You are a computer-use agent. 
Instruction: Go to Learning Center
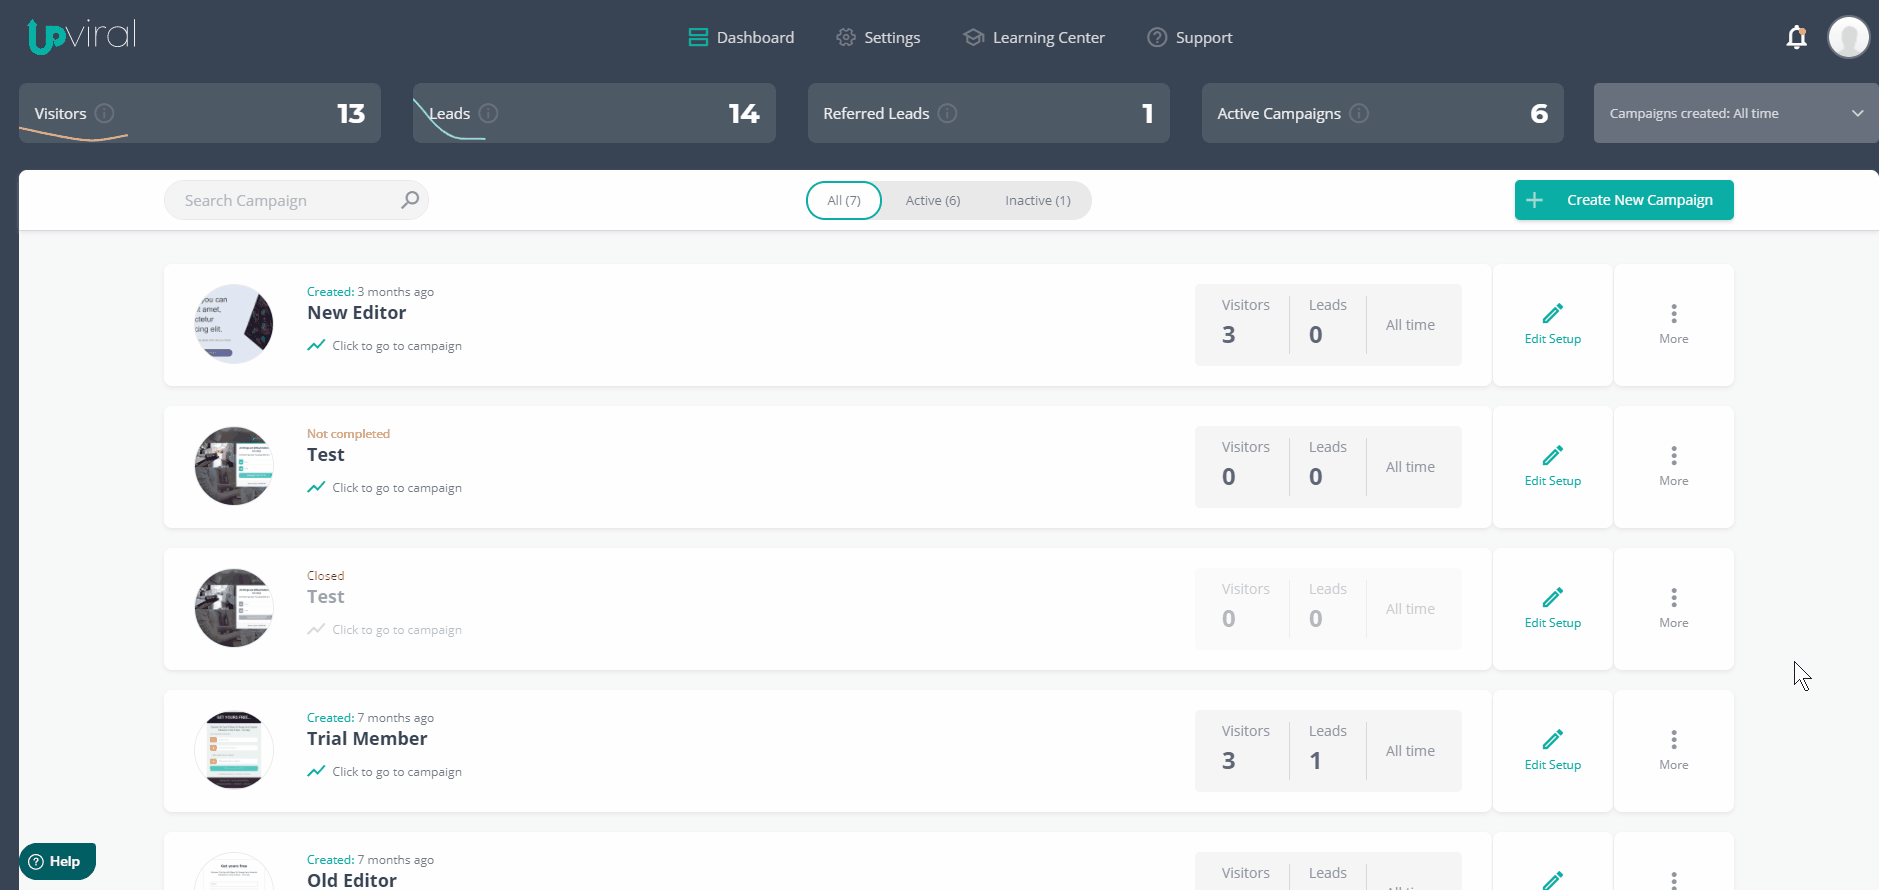pos(1034,37)
